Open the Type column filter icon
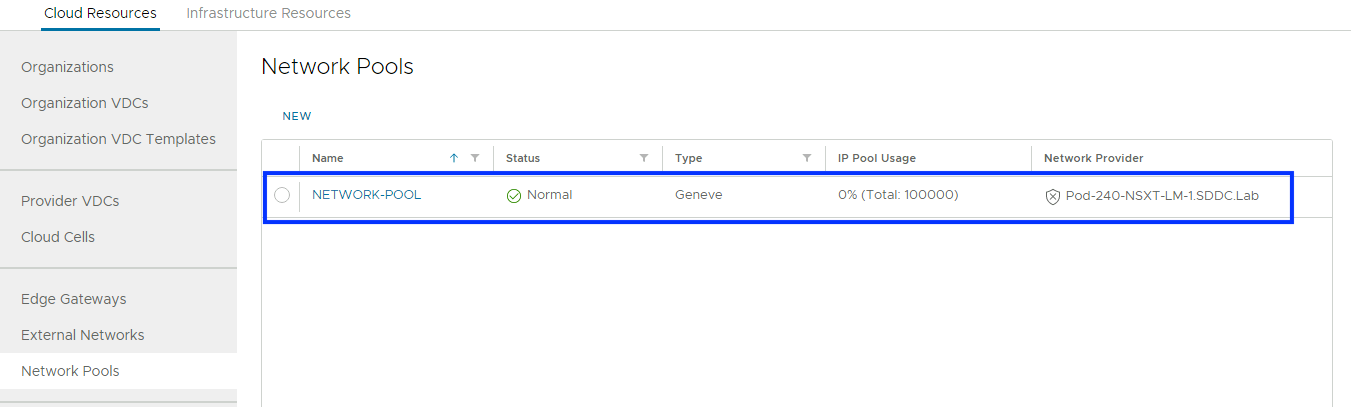This screenshot has width=1351, height=407. (807, 158)
